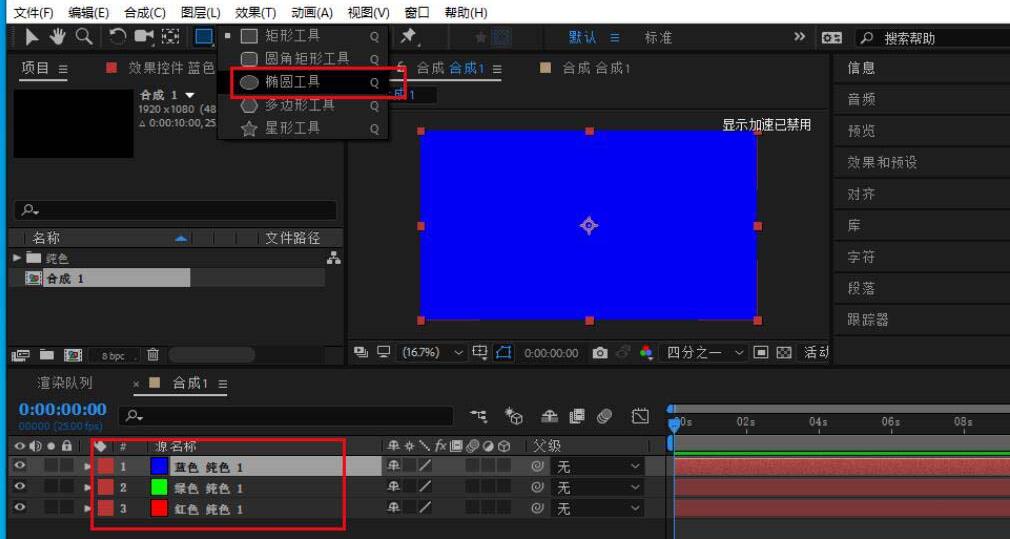Open parent dropdown for 红色 纯色 1 layer
Viewport: 1010px width, 539px height.
[598, 509]
